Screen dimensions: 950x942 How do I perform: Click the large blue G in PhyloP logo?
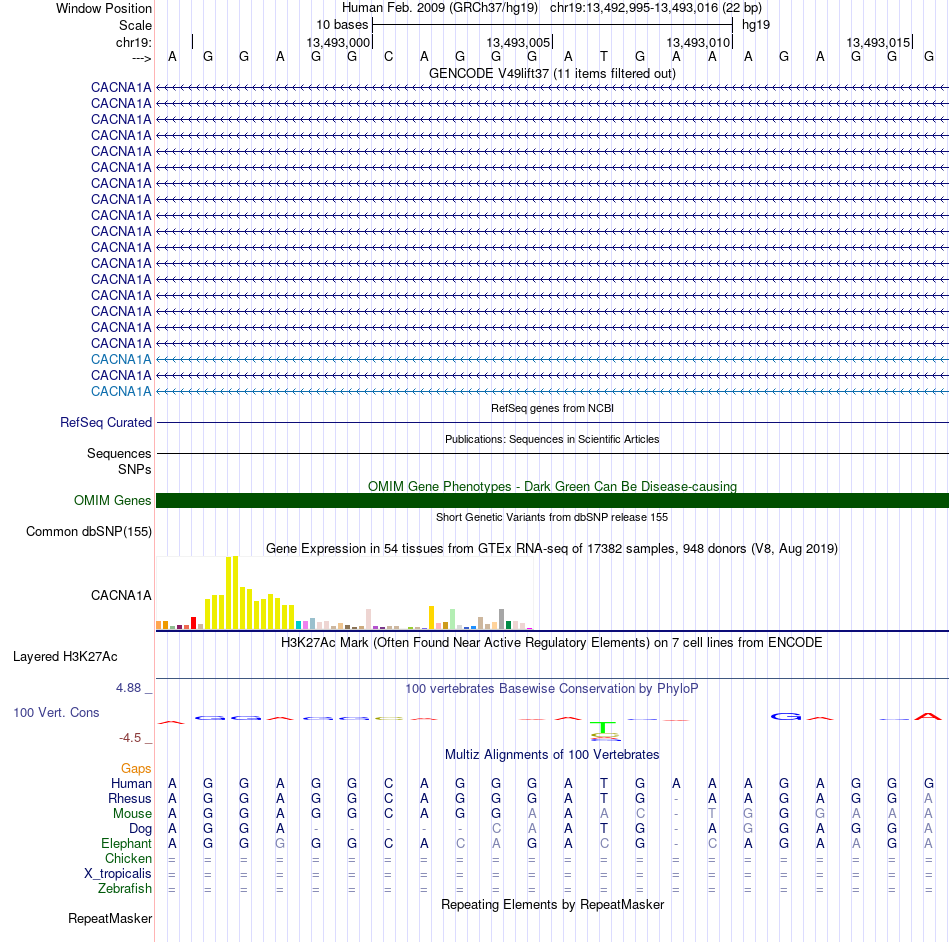785,717
